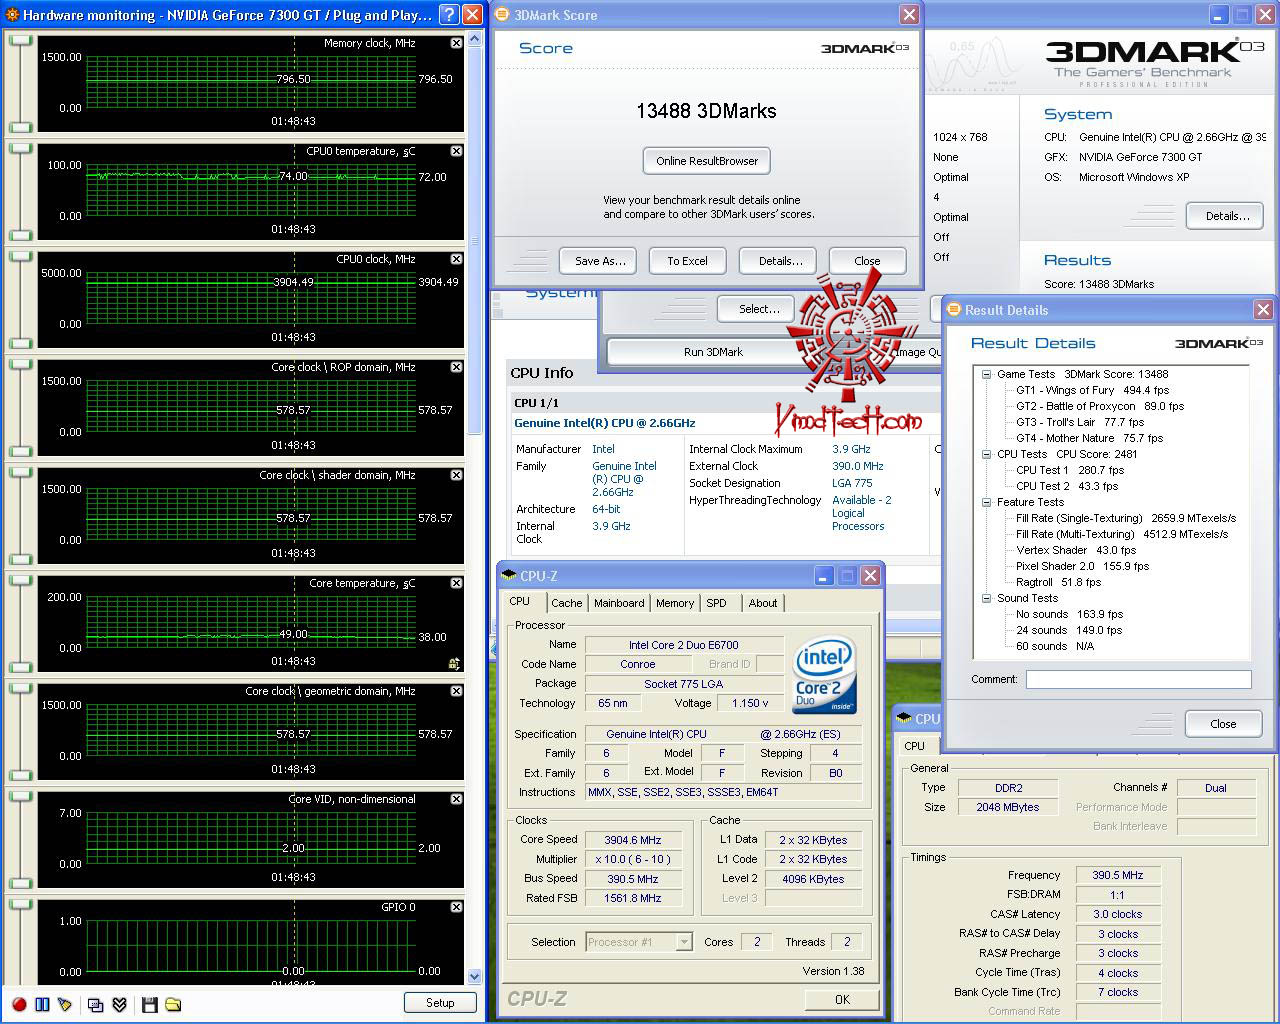Click the System Details button in 3DMark
This screenshot has height=1024, width=1280.
coord(1226,216)
